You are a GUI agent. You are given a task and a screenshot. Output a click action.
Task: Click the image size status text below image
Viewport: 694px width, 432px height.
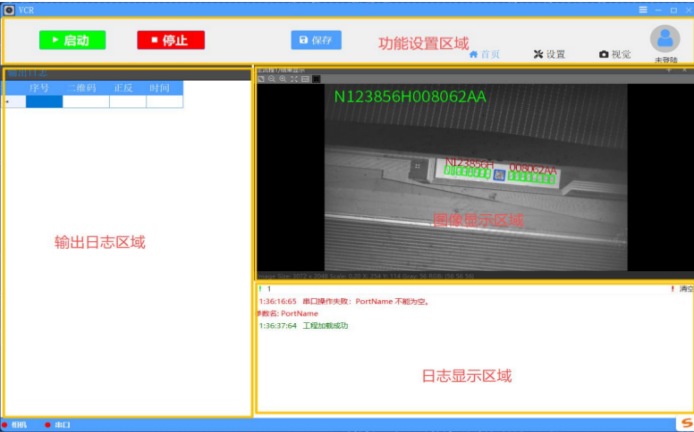366,276
